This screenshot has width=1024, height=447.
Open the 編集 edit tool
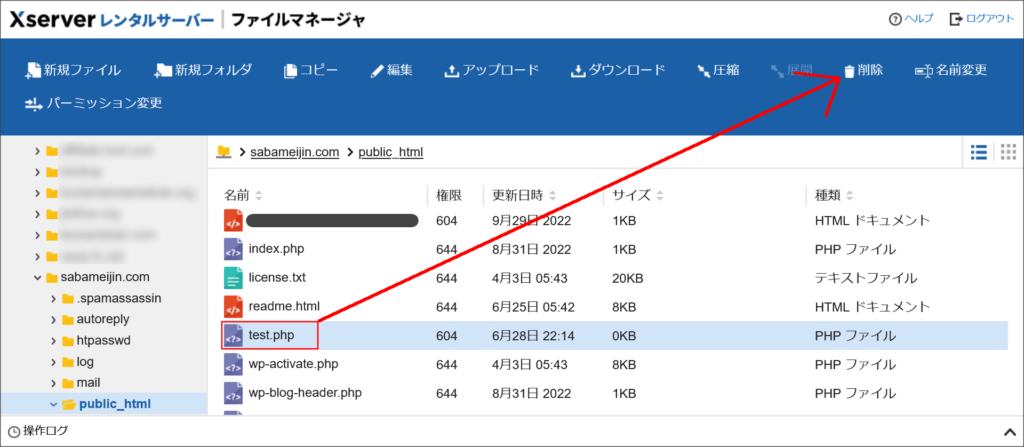[x=391, y=71]
